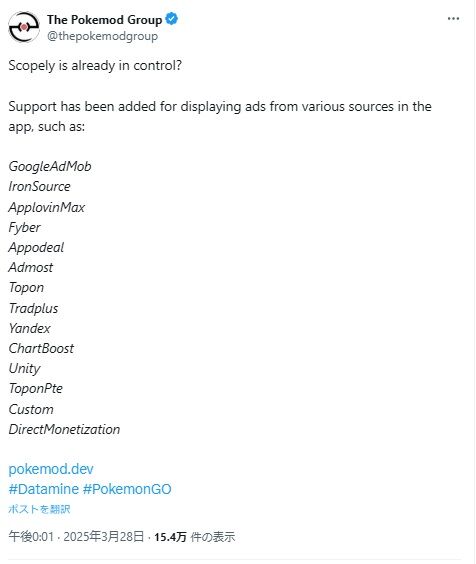Open the 午後0:01 2025年3月28日 timestamp link
476x564 pixels.
click(76, 537)
